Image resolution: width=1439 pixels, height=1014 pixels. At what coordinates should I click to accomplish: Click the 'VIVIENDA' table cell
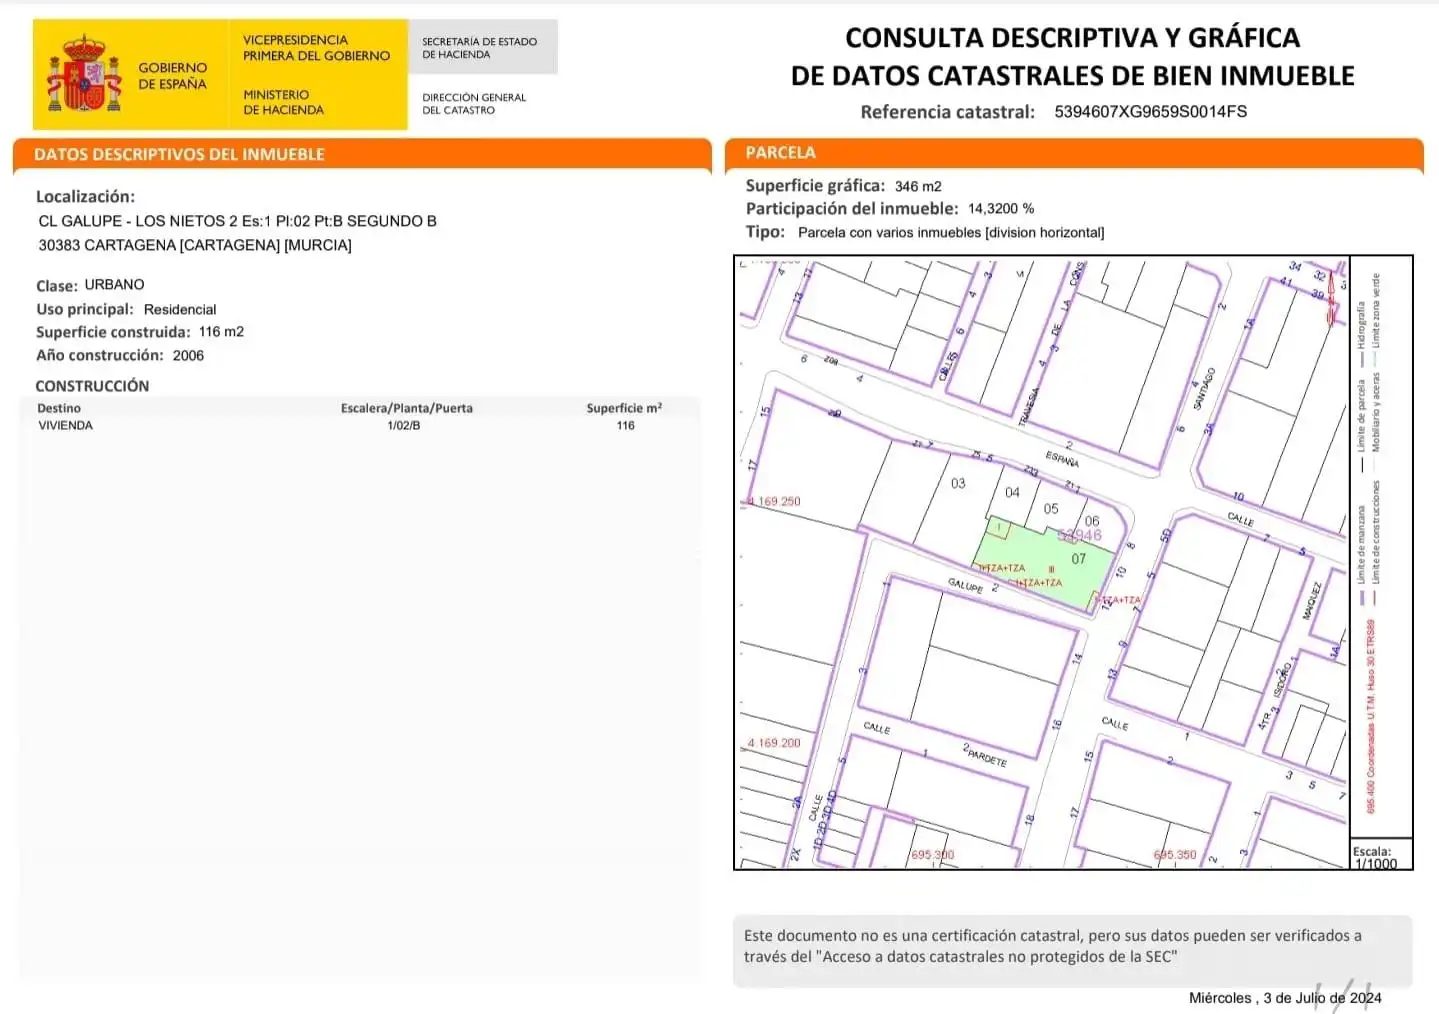(x=65, y=426)
